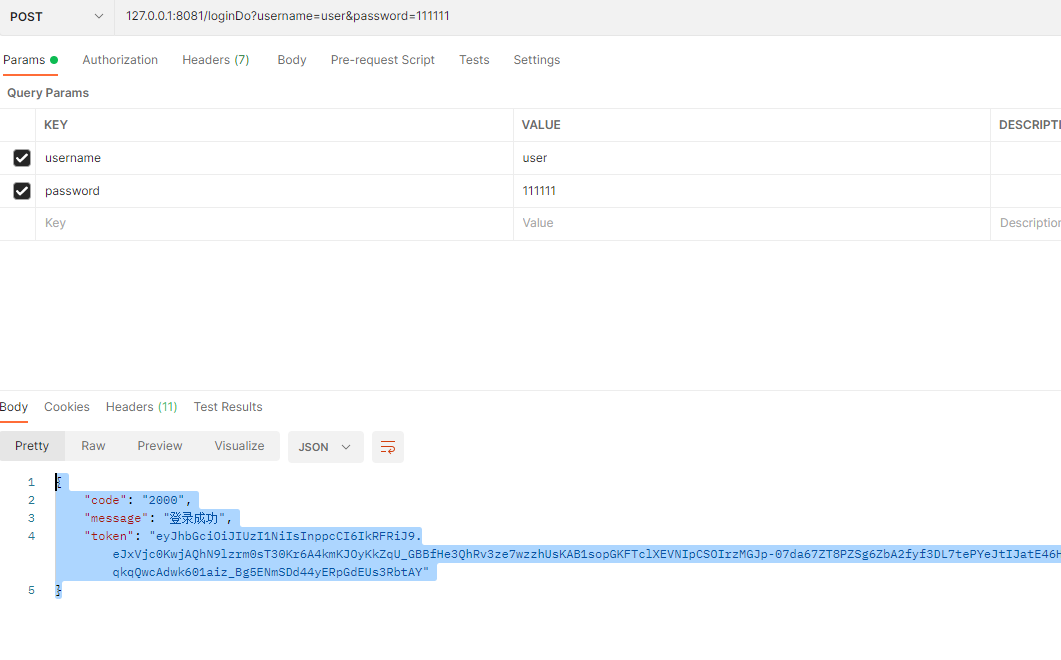Open the Authorization tab

click(120, 60)
